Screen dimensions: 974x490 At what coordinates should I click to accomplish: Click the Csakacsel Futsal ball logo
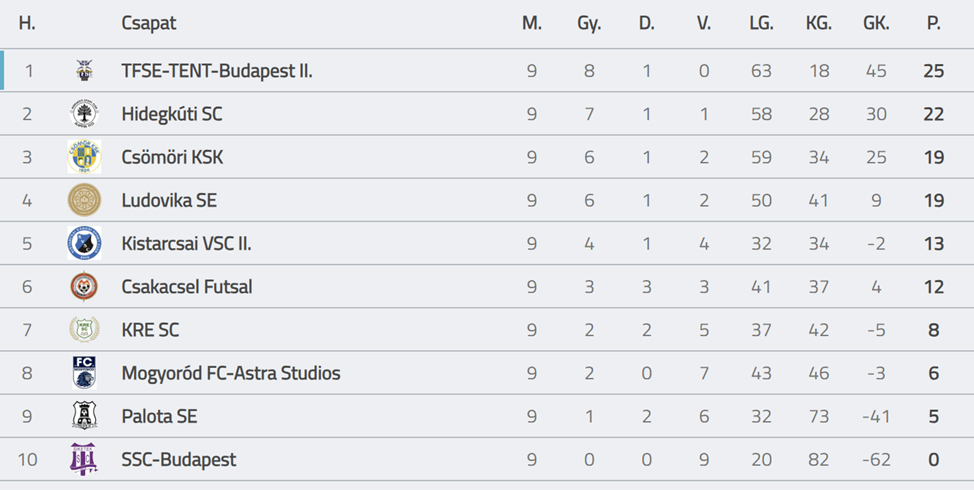[84, 287]
